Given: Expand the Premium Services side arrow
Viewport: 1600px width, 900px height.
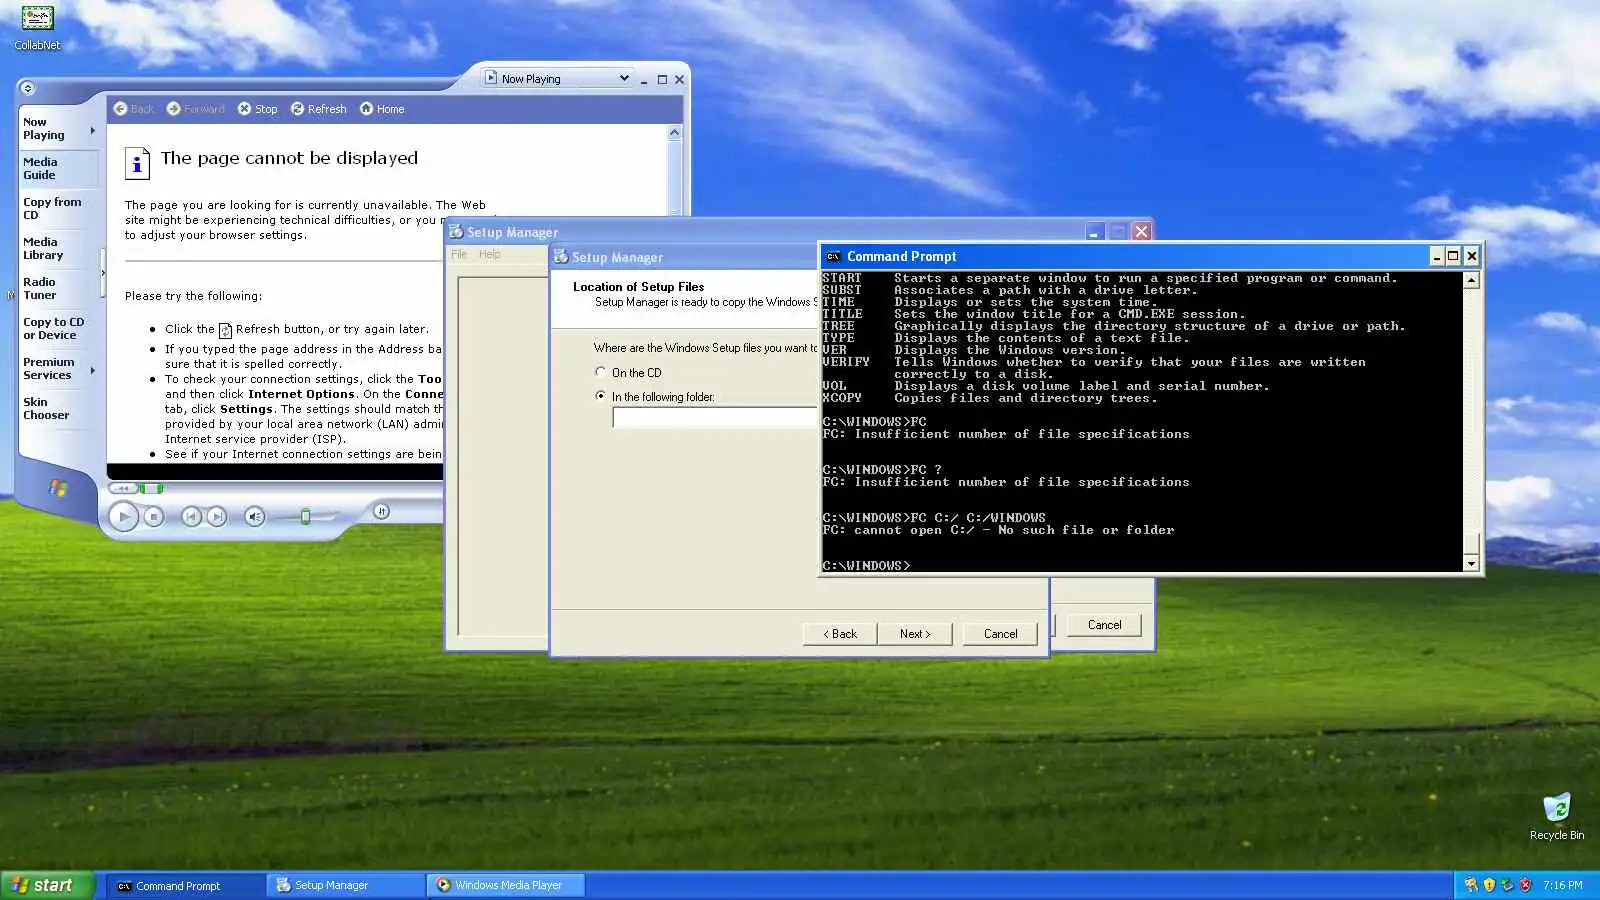Looking at the screenshot, I should coord(93,370).
